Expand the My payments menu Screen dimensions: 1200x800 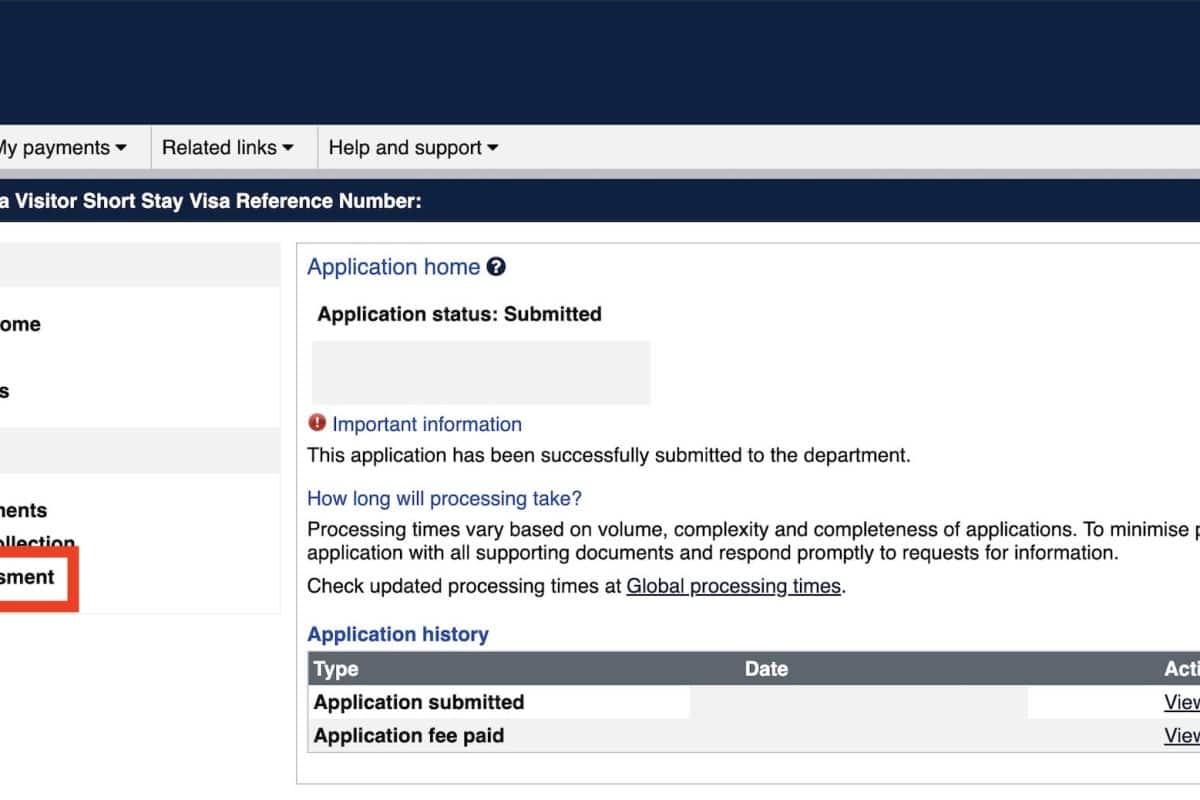coord(62,148)
